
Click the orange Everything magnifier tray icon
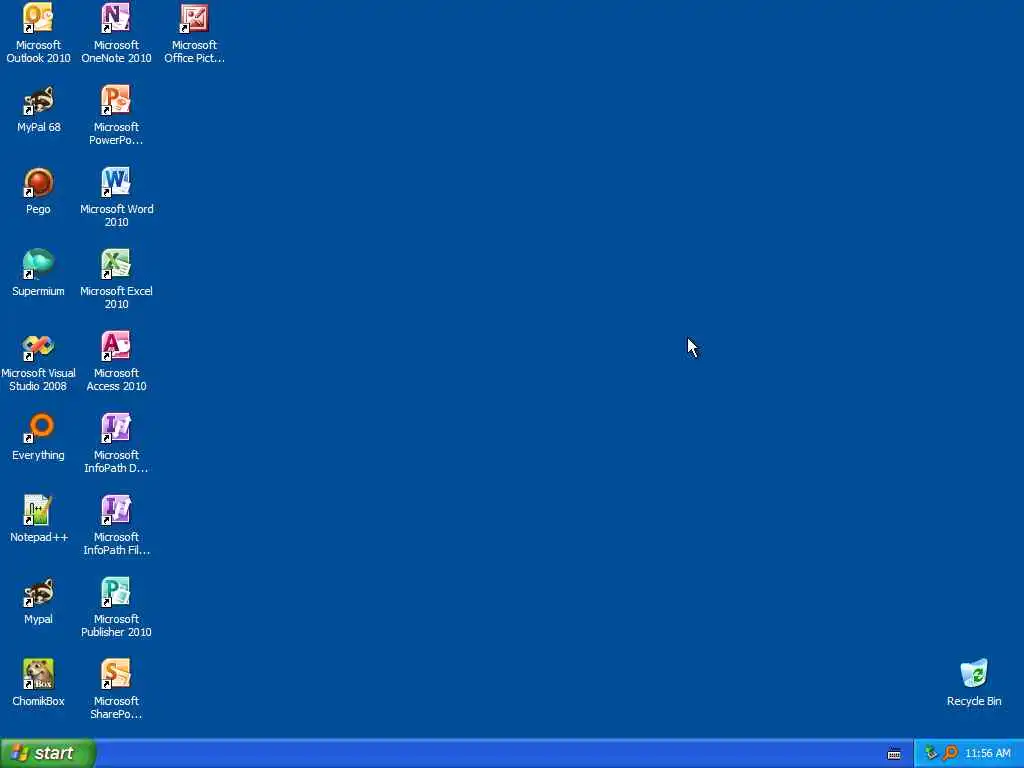point(950,754)
